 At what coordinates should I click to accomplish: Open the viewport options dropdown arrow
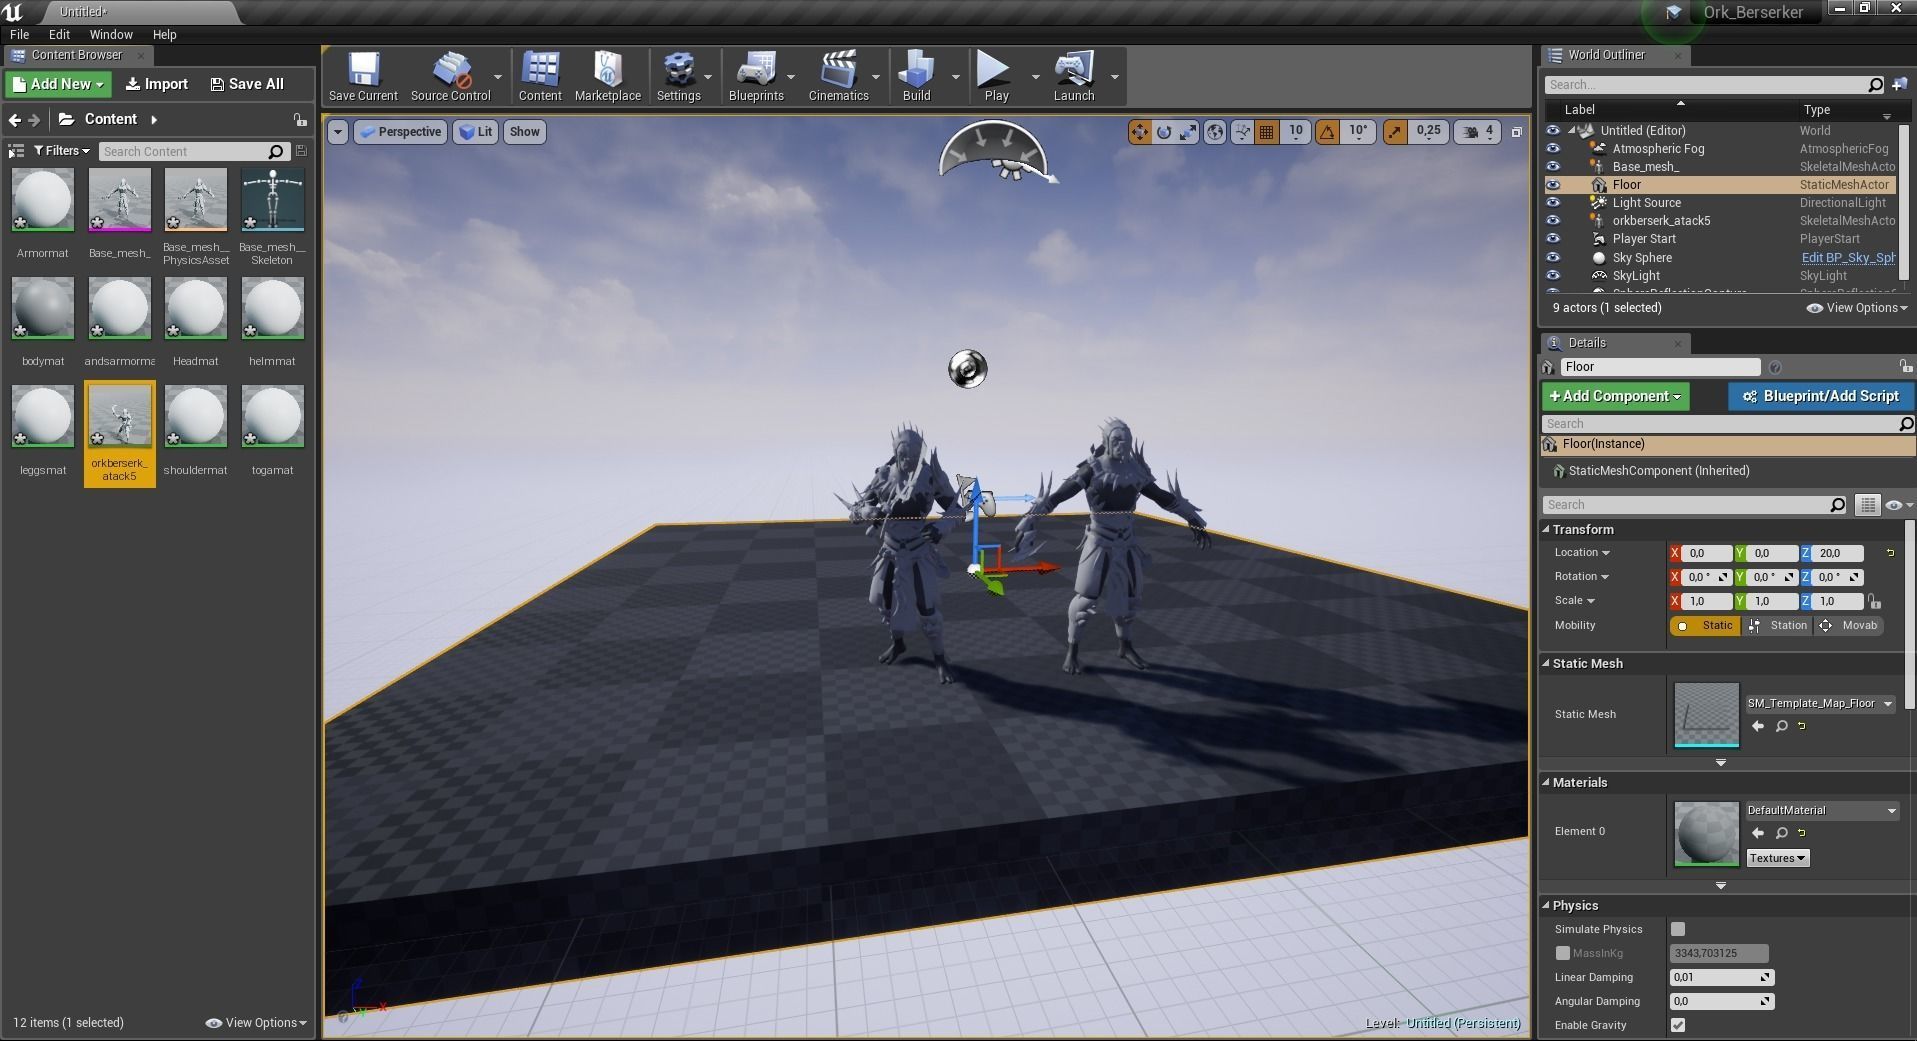click(338, 132)
